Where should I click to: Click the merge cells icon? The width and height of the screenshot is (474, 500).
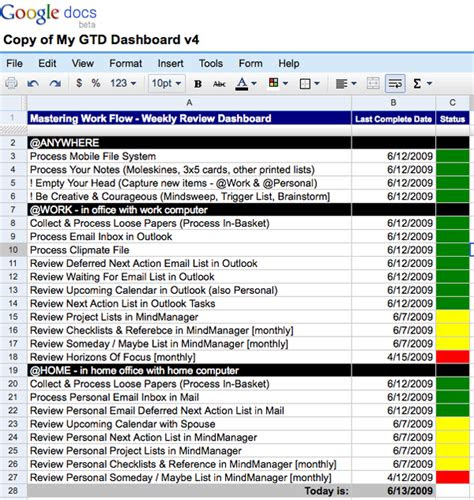pyautogui.click(x=373, y=83)
